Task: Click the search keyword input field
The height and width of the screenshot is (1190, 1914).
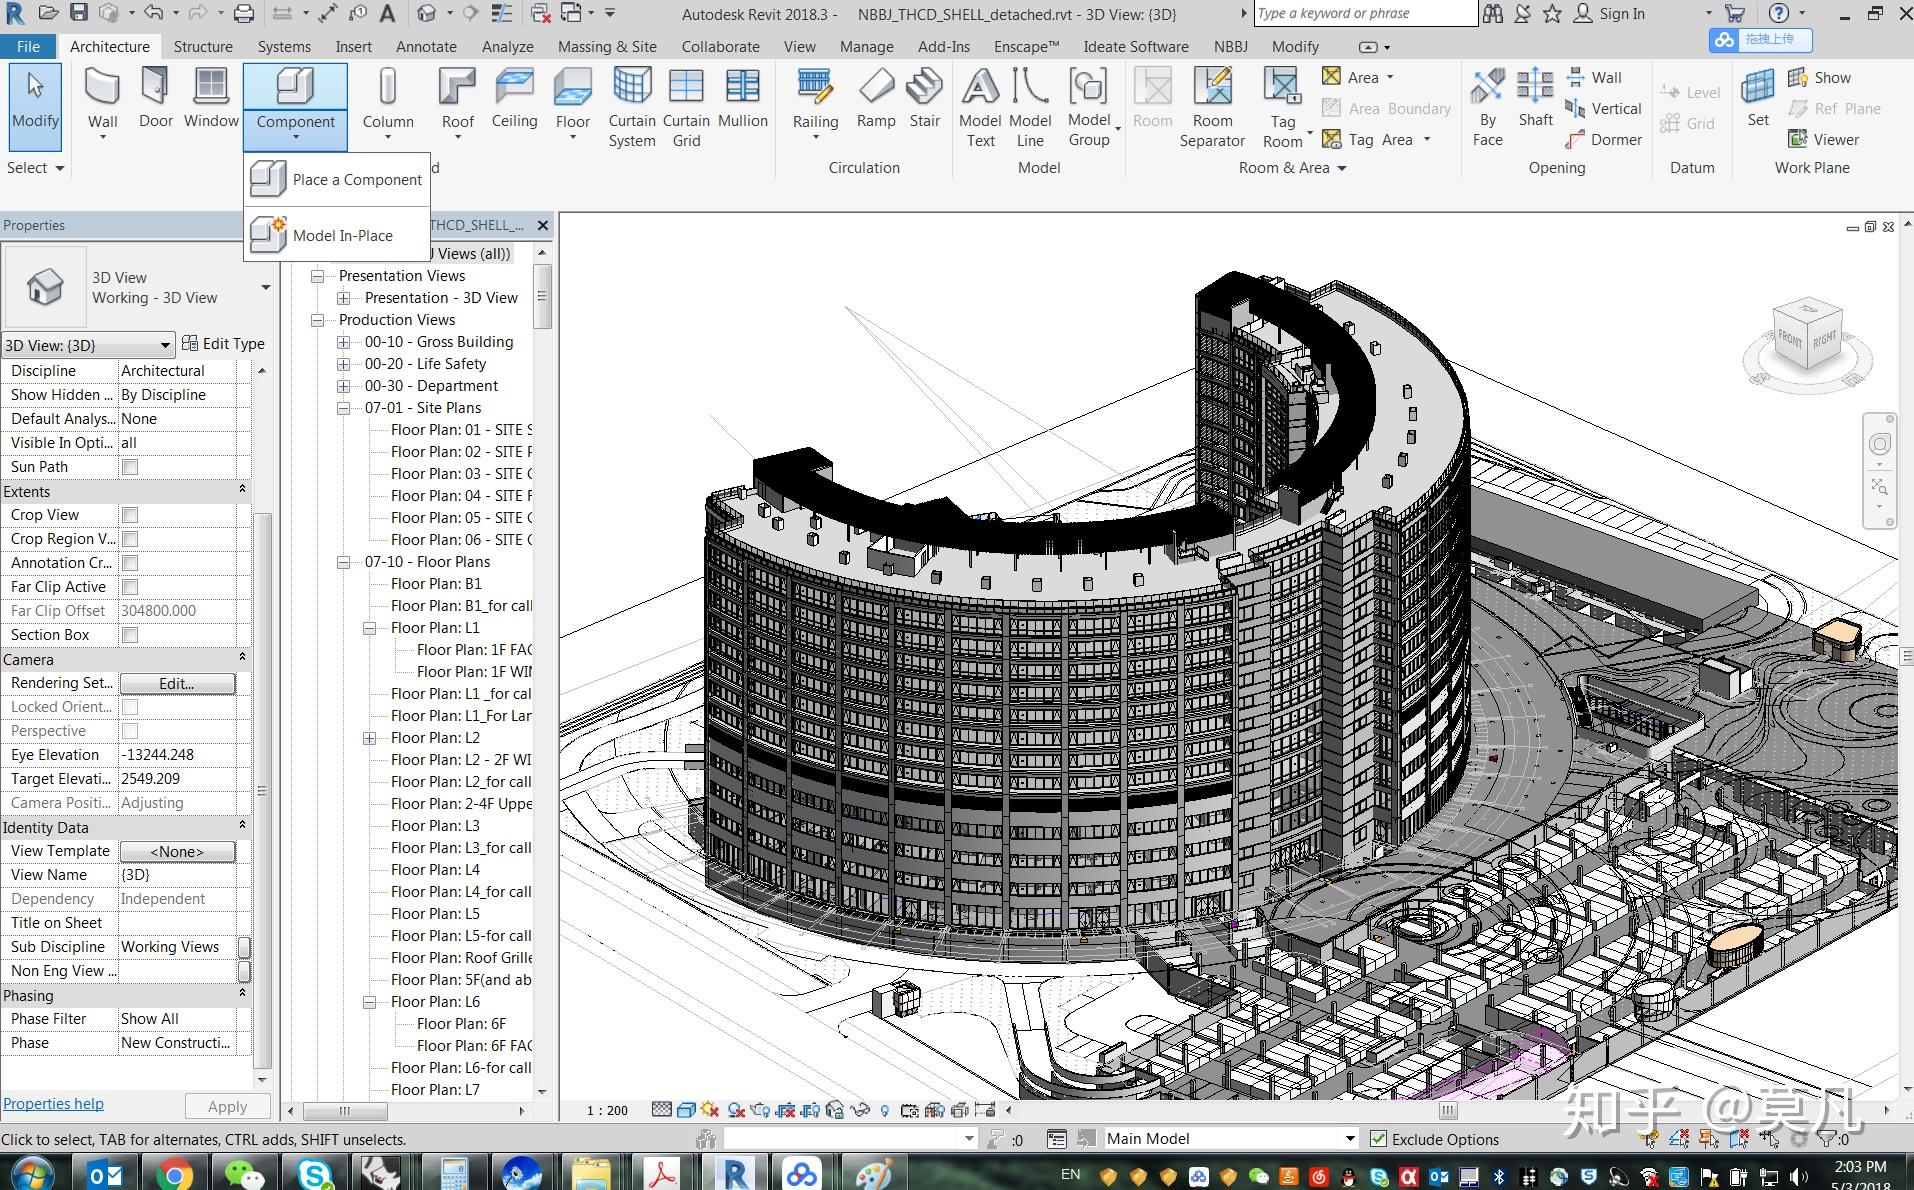Action: tap(1365, 14)
